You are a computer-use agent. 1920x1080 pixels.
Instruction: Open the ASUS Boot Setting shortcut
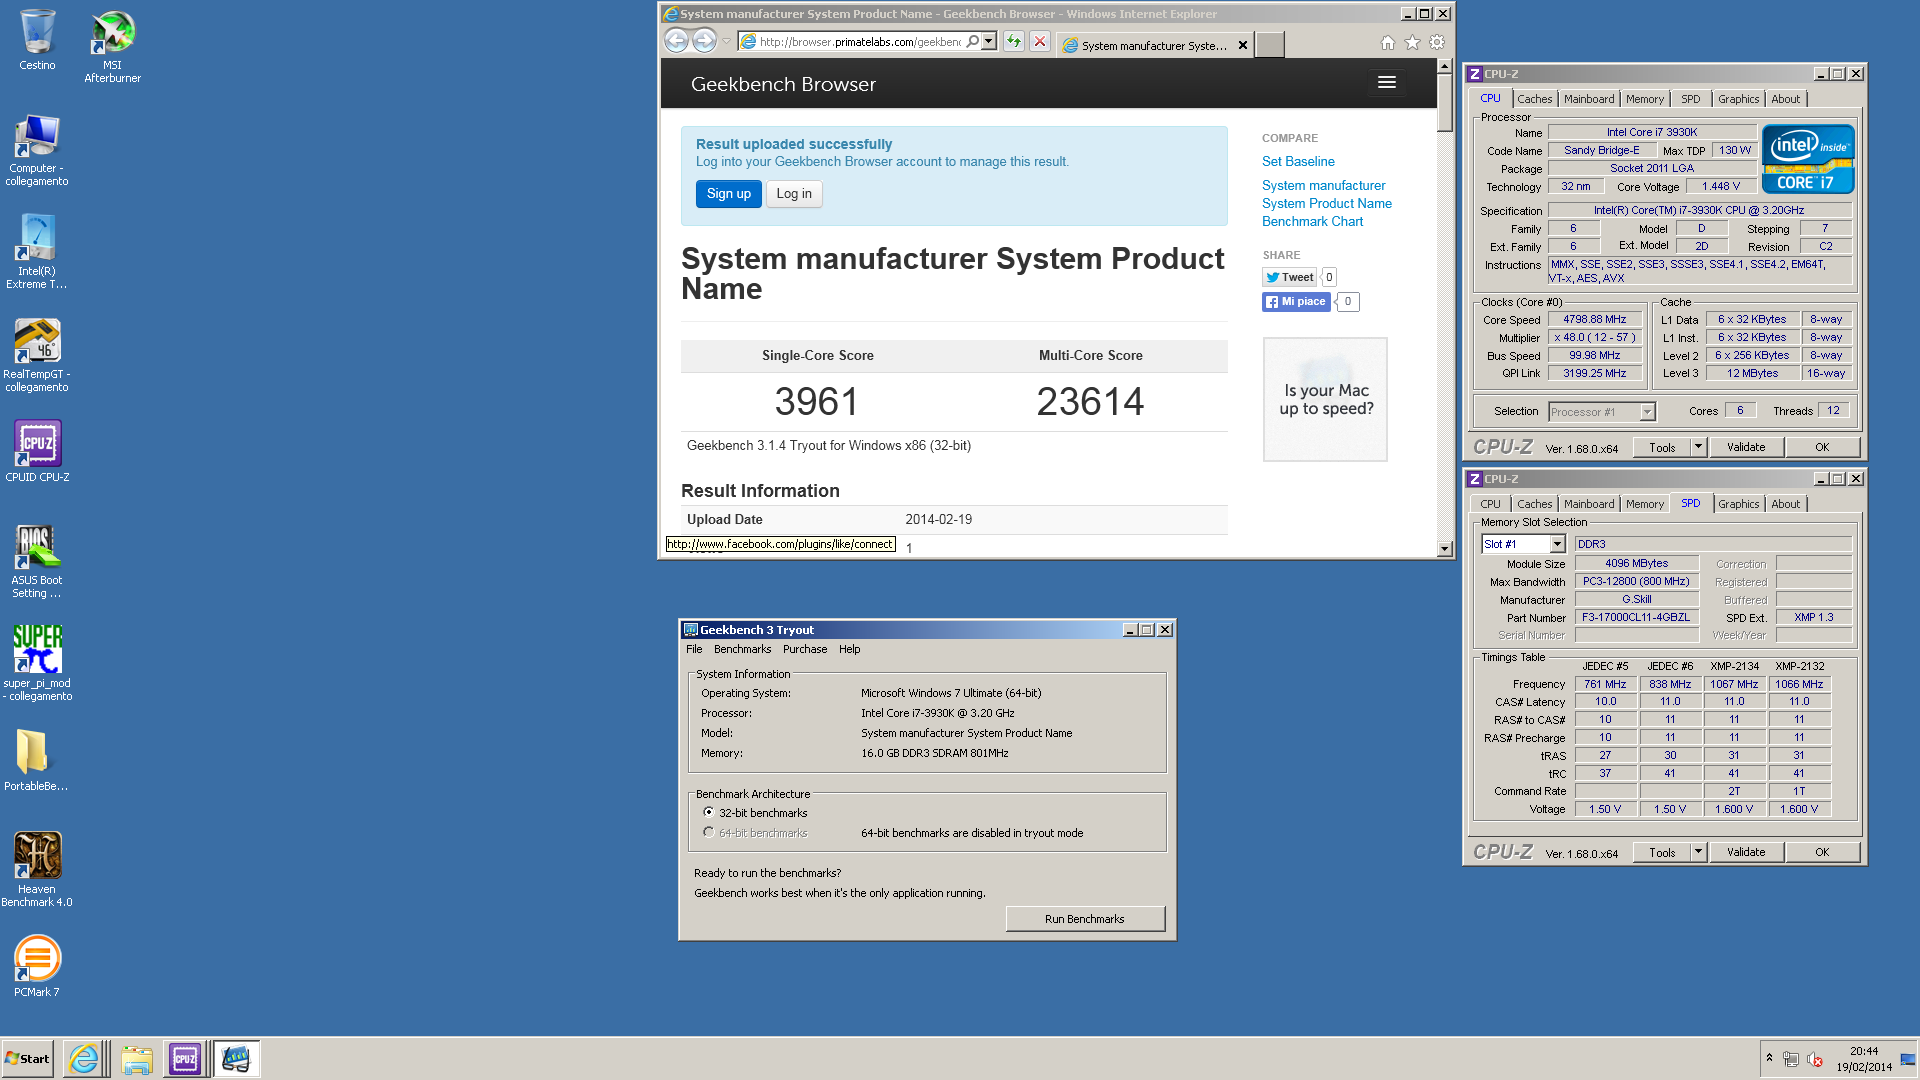[37, 561]
